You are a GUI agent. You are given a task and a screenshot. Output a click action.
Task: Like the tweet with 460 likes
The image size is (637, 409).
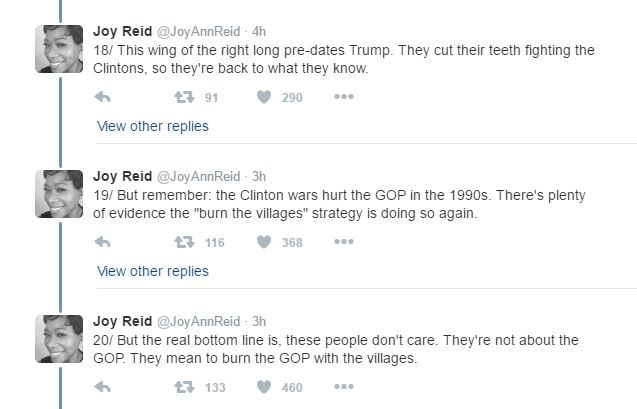tap(265, 387)
